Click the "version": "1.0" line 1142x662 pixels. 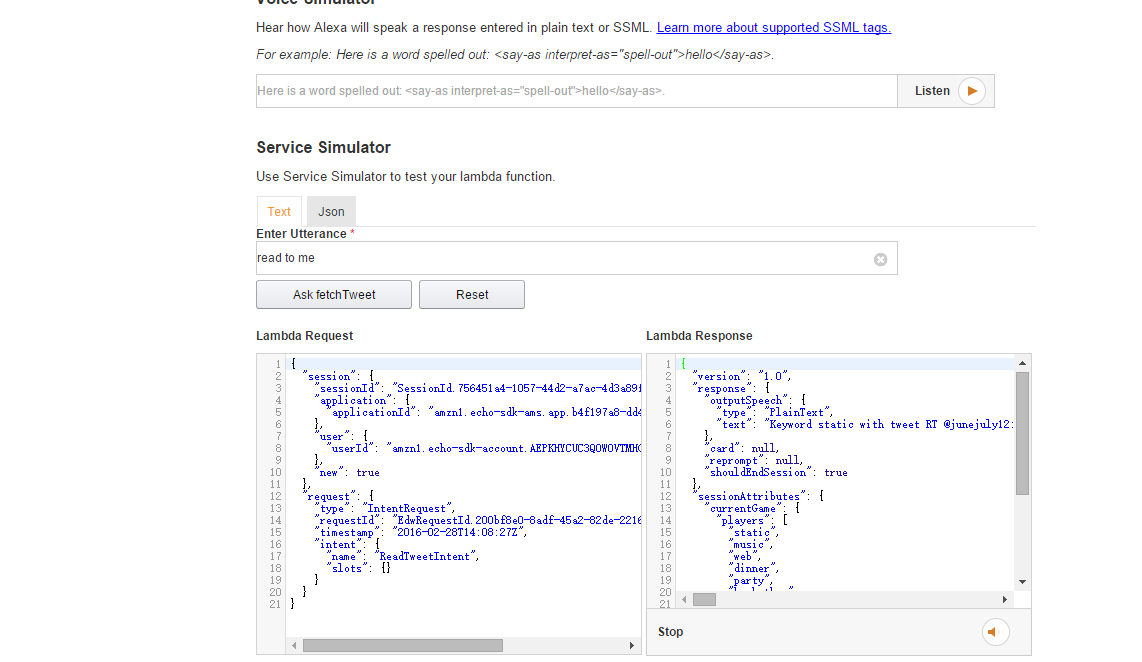741,377
